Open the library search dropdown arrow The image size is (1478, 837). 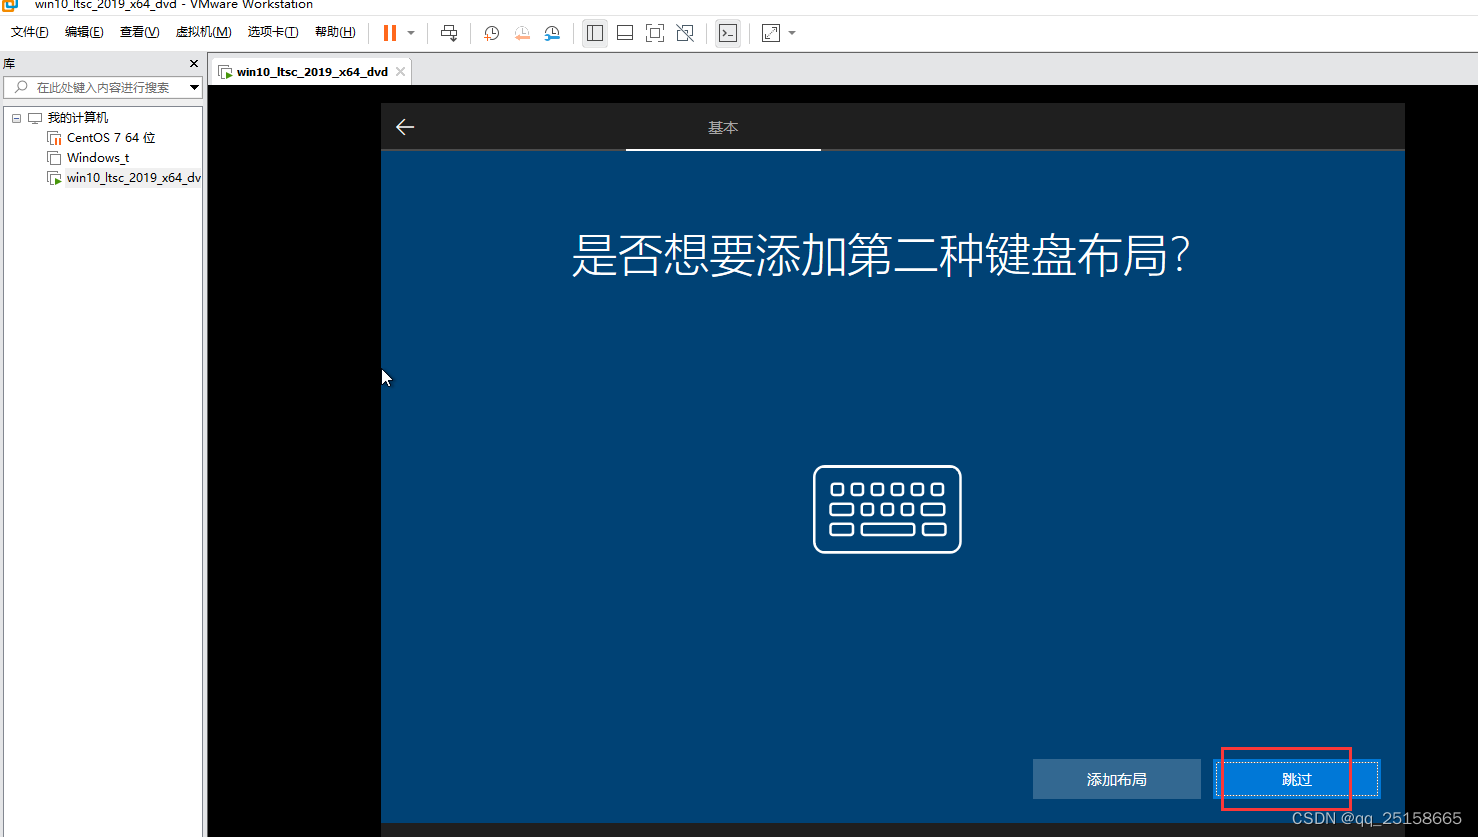pyautogui.click(x=195, y=88)
